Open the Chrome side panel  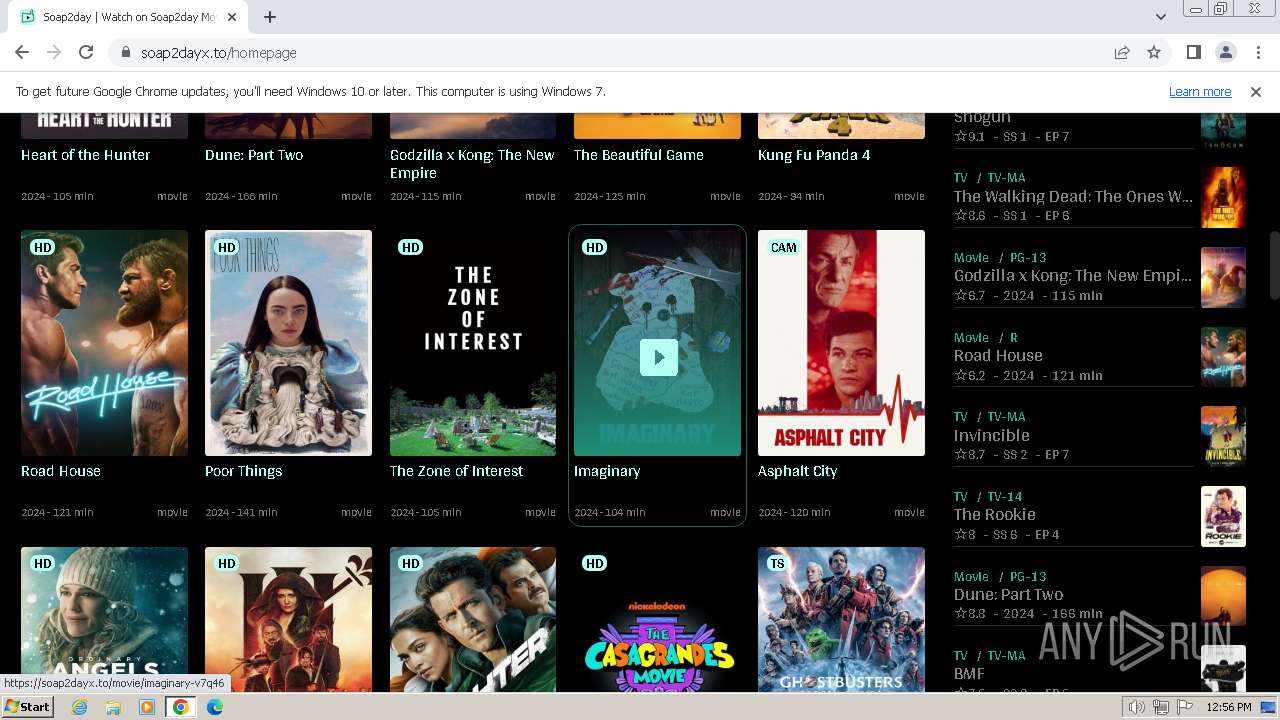pos(1193,52)
